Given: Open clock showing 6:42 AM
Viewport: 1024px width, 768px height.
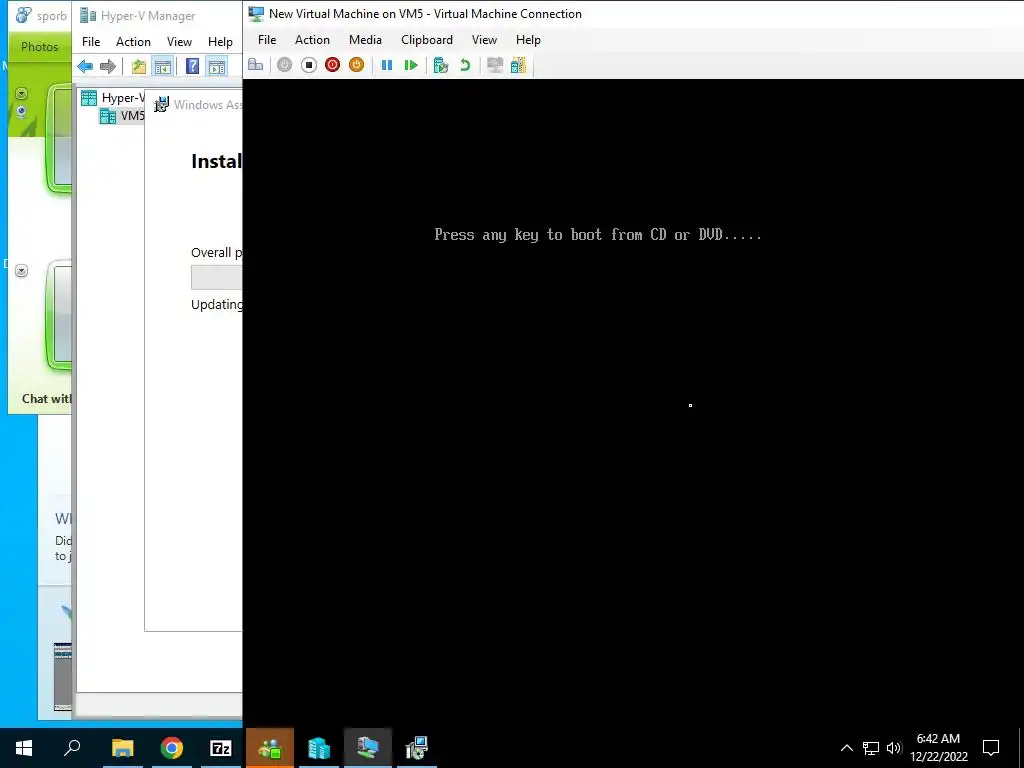Looking at the screenshot, I should [x=938, y=748].
